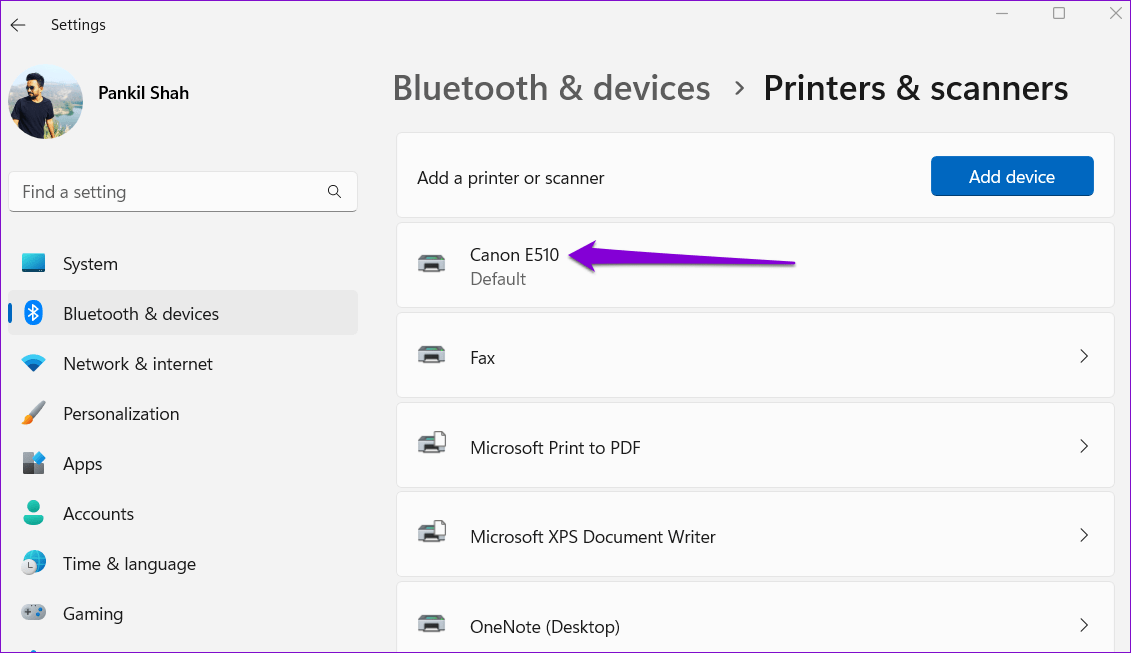Click the Time & language clock icon
Screen dimensions: 1131x653
pyautogui.click(x=33, y=563)
